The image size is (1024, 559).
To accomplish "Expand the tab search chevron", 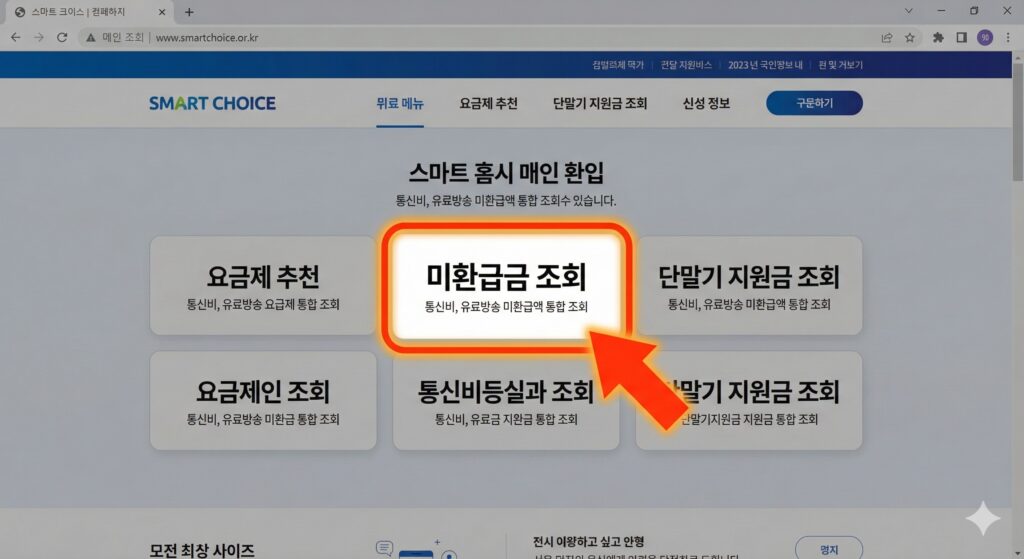I will (x=908, y=11).
